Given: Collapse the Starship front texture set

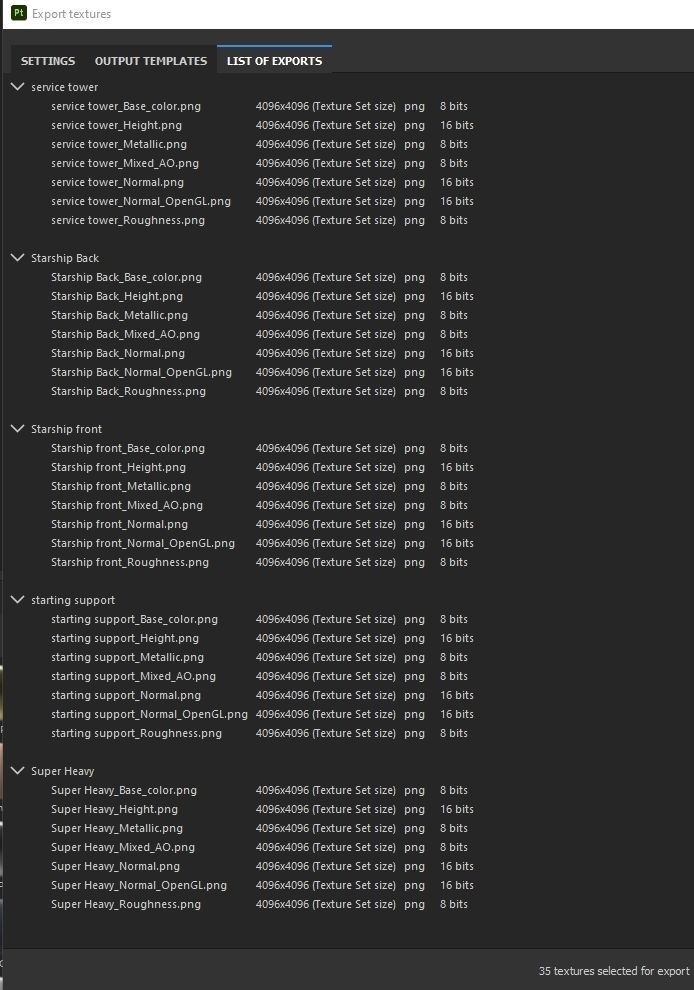Looking at the screenshot, I should (x=17, y=429).
